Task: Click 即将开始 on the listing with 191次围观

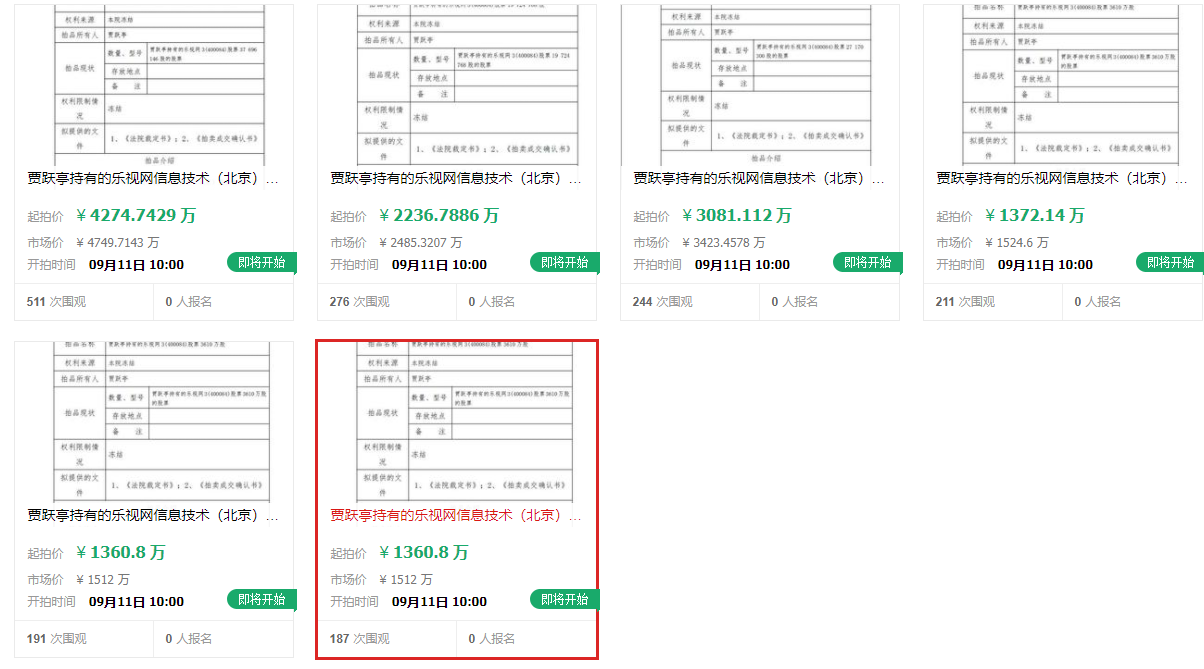Action: click(x=262, y=600)
